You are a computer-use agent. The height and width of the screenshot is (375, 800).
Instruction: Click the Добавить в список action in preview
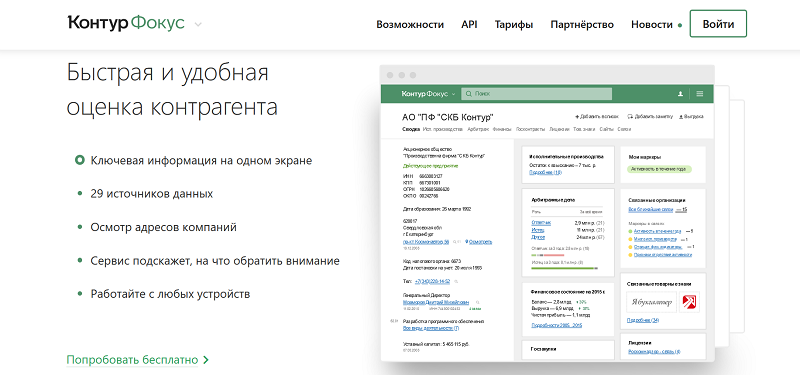coord(598,117)
